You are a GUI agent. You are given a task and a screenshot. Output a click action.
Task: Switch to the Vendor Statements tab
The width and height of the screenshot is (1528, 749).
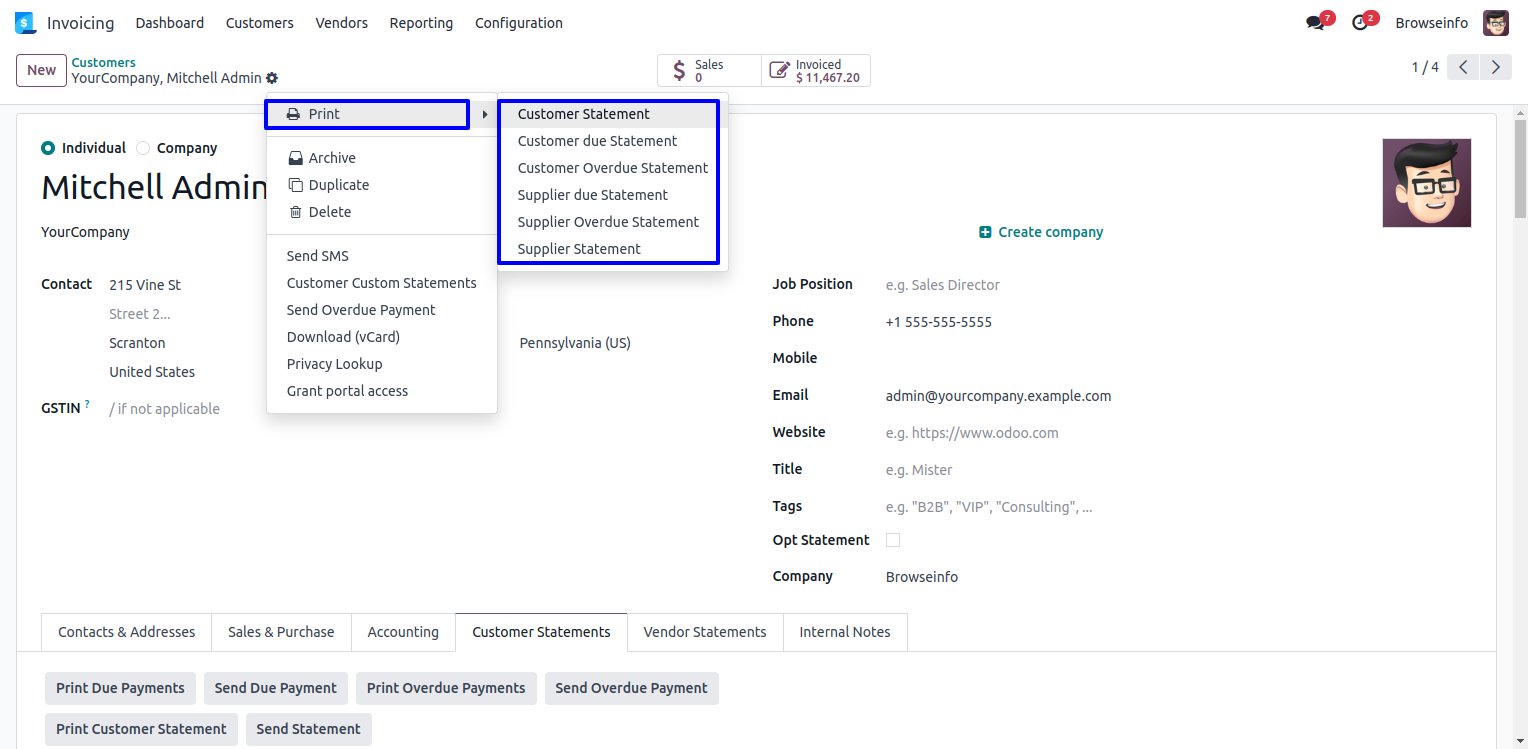(x=704, y=632)
